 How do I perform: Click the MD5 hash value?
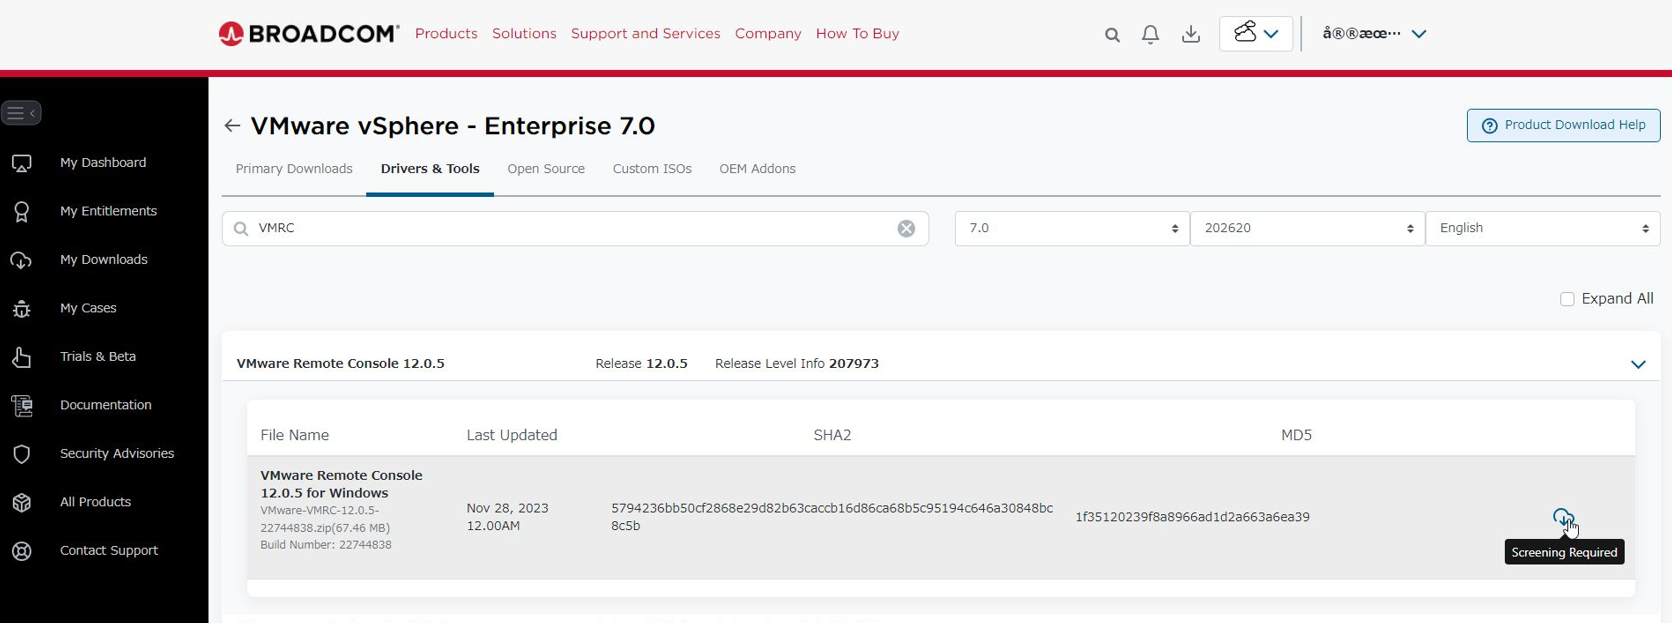(x=1192, y=517)
